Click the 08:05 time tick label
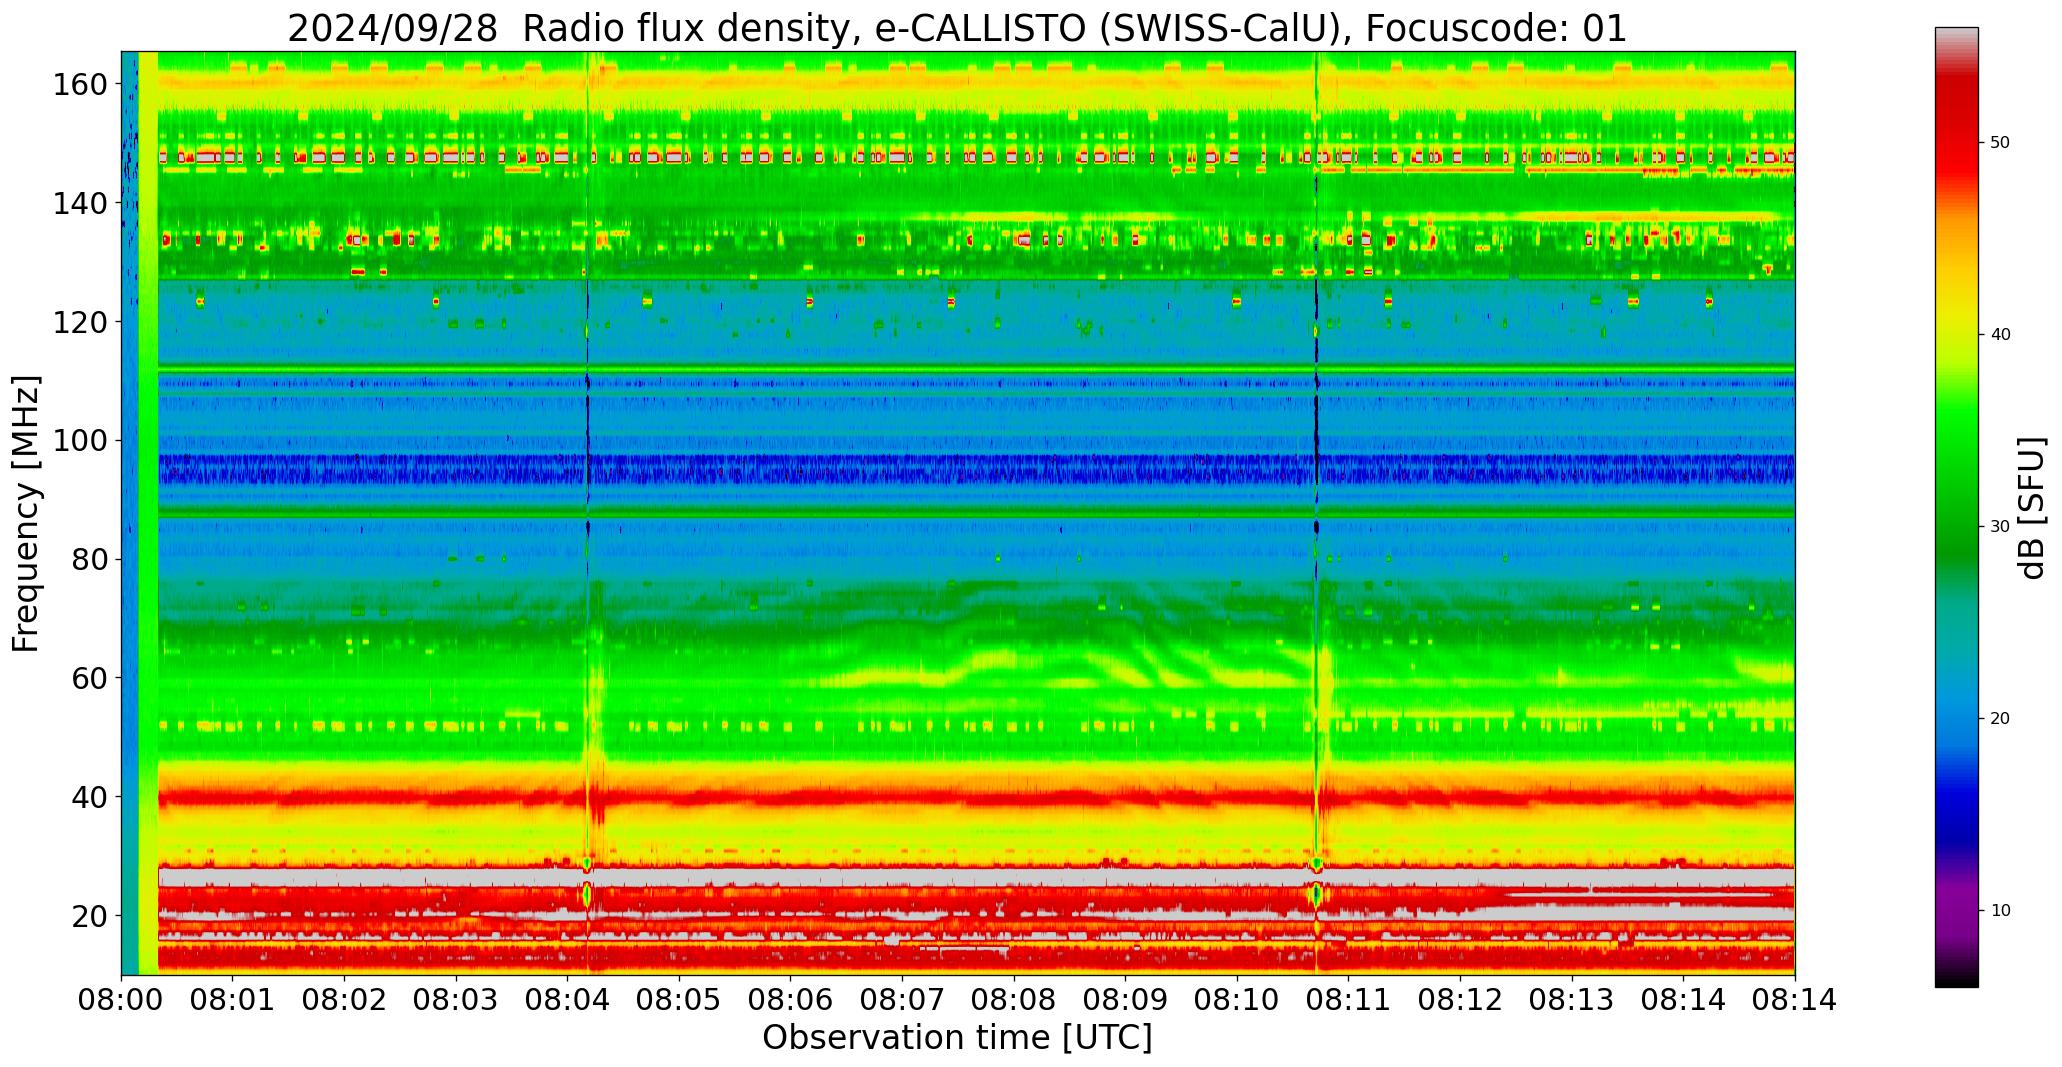 pyautogui.click(x=680, y=1001)
